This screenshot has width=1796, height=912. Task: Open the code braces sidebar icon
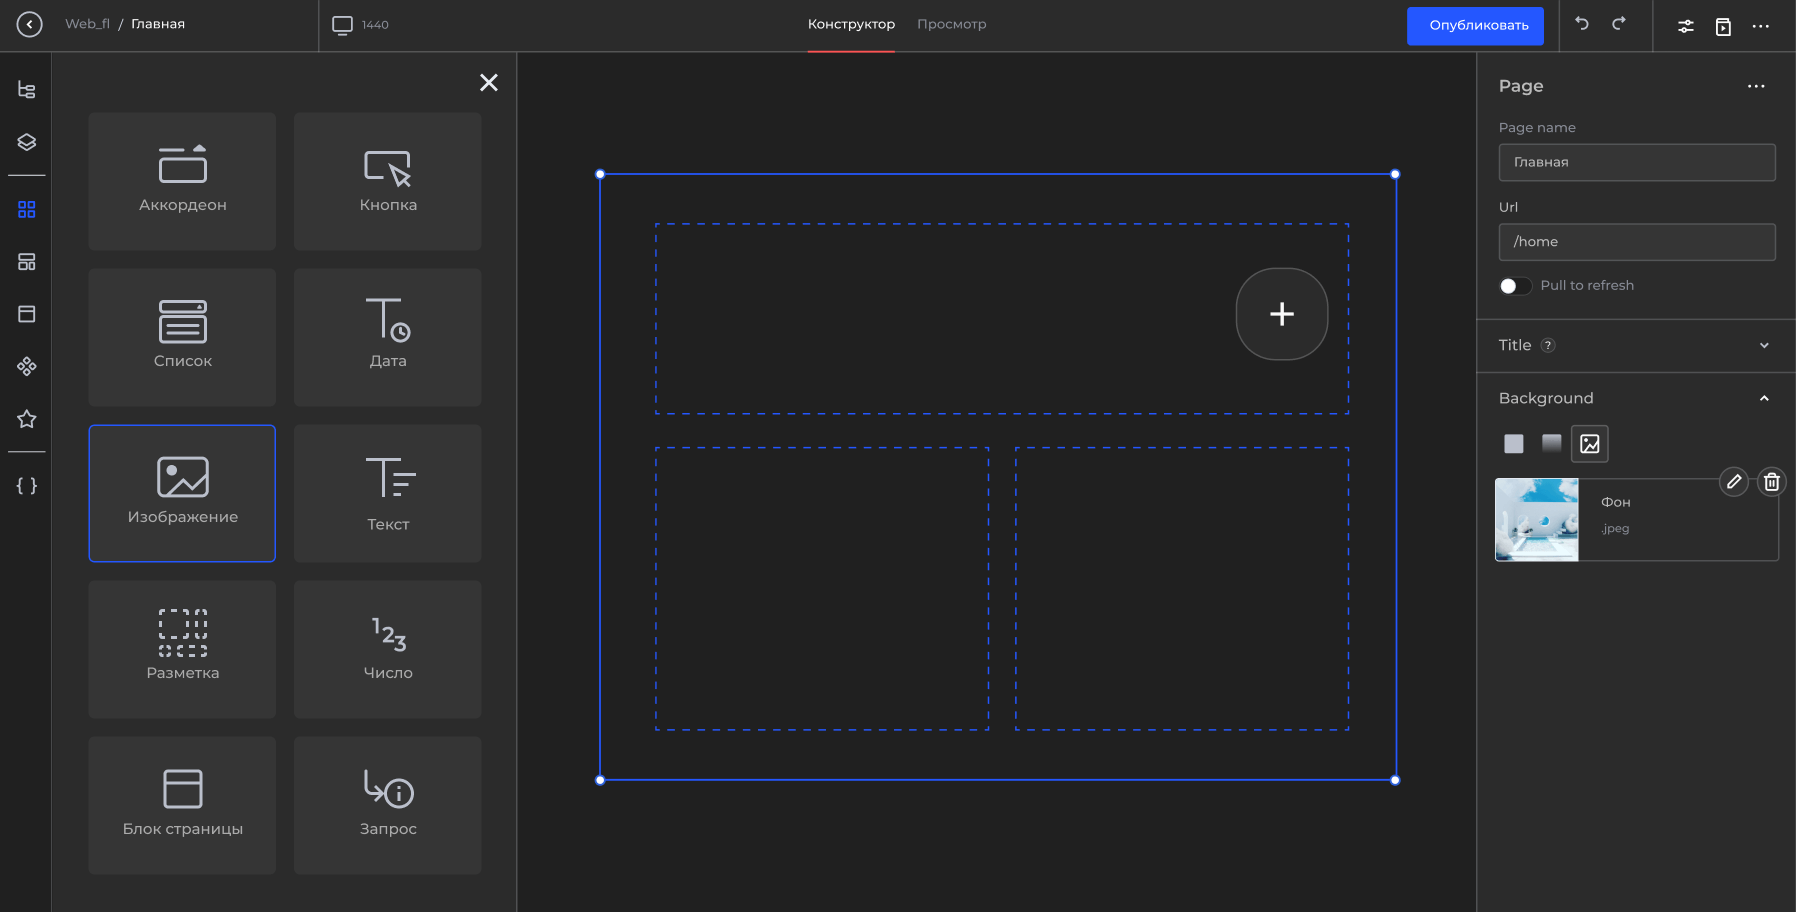27,486
